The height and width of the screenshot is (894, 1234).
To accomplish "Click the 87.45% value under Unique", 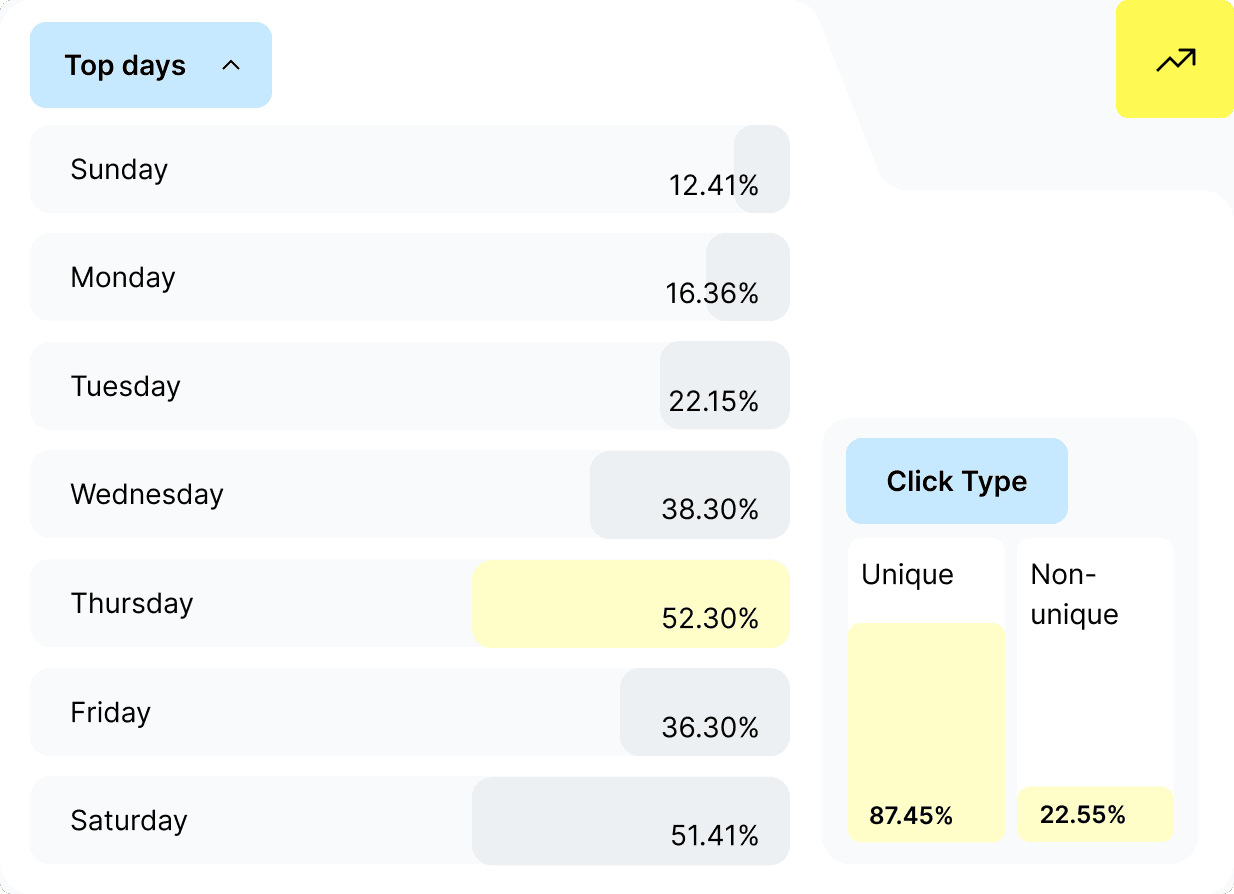I will coord(911,816).
